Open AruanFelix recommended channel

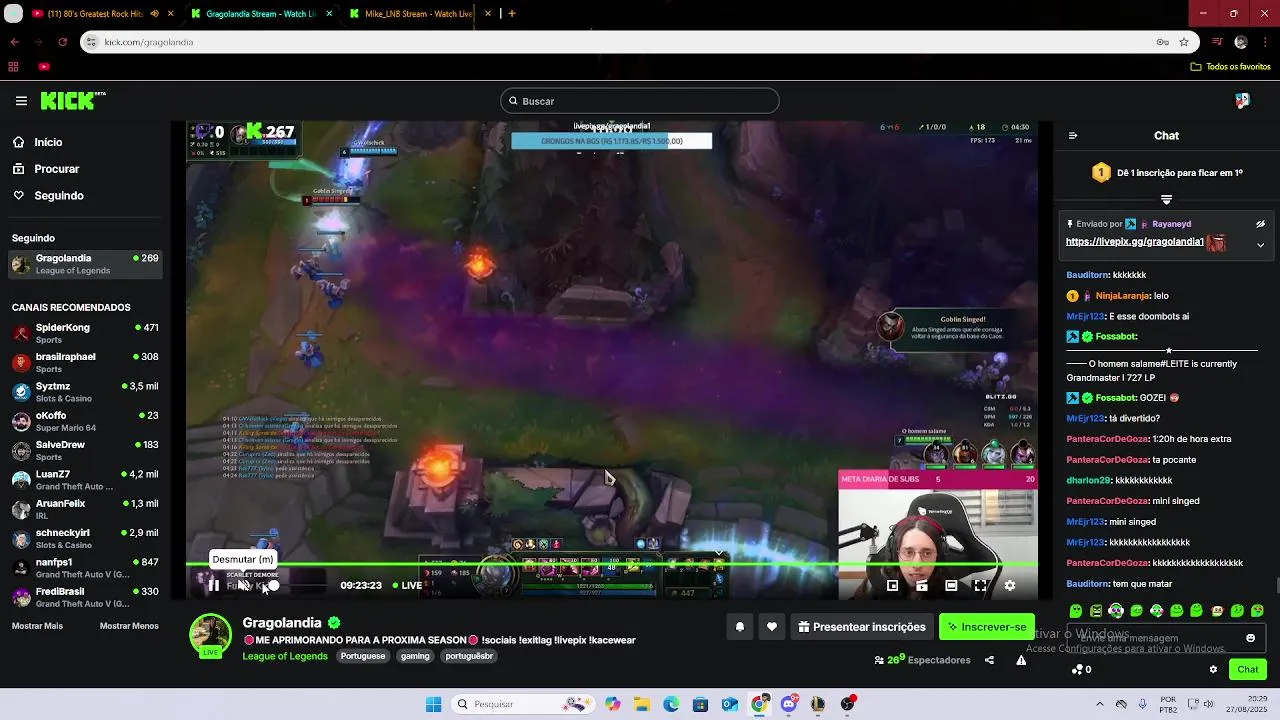click(x=86, y=509)
